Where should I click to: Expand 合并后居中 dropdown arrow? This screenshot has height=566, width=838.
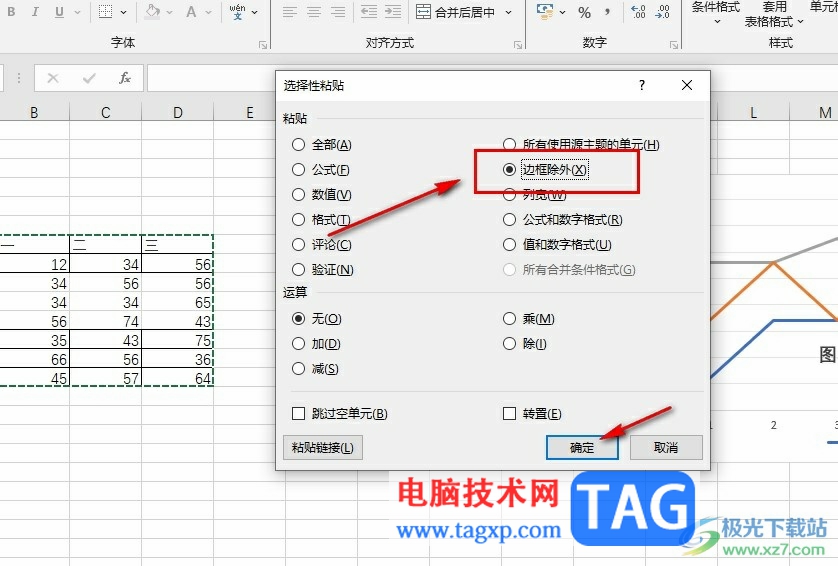[x=508, y=12]
